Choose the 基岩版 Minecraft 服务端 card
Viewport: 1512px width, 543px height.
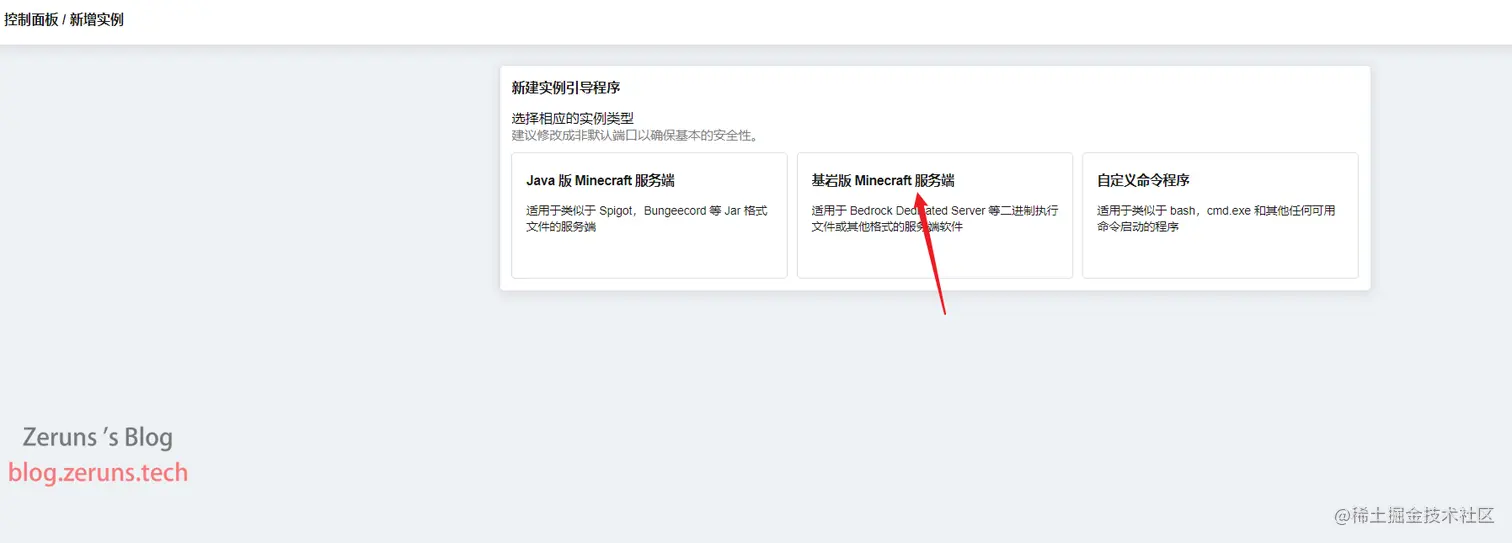(x=934, y=215)
